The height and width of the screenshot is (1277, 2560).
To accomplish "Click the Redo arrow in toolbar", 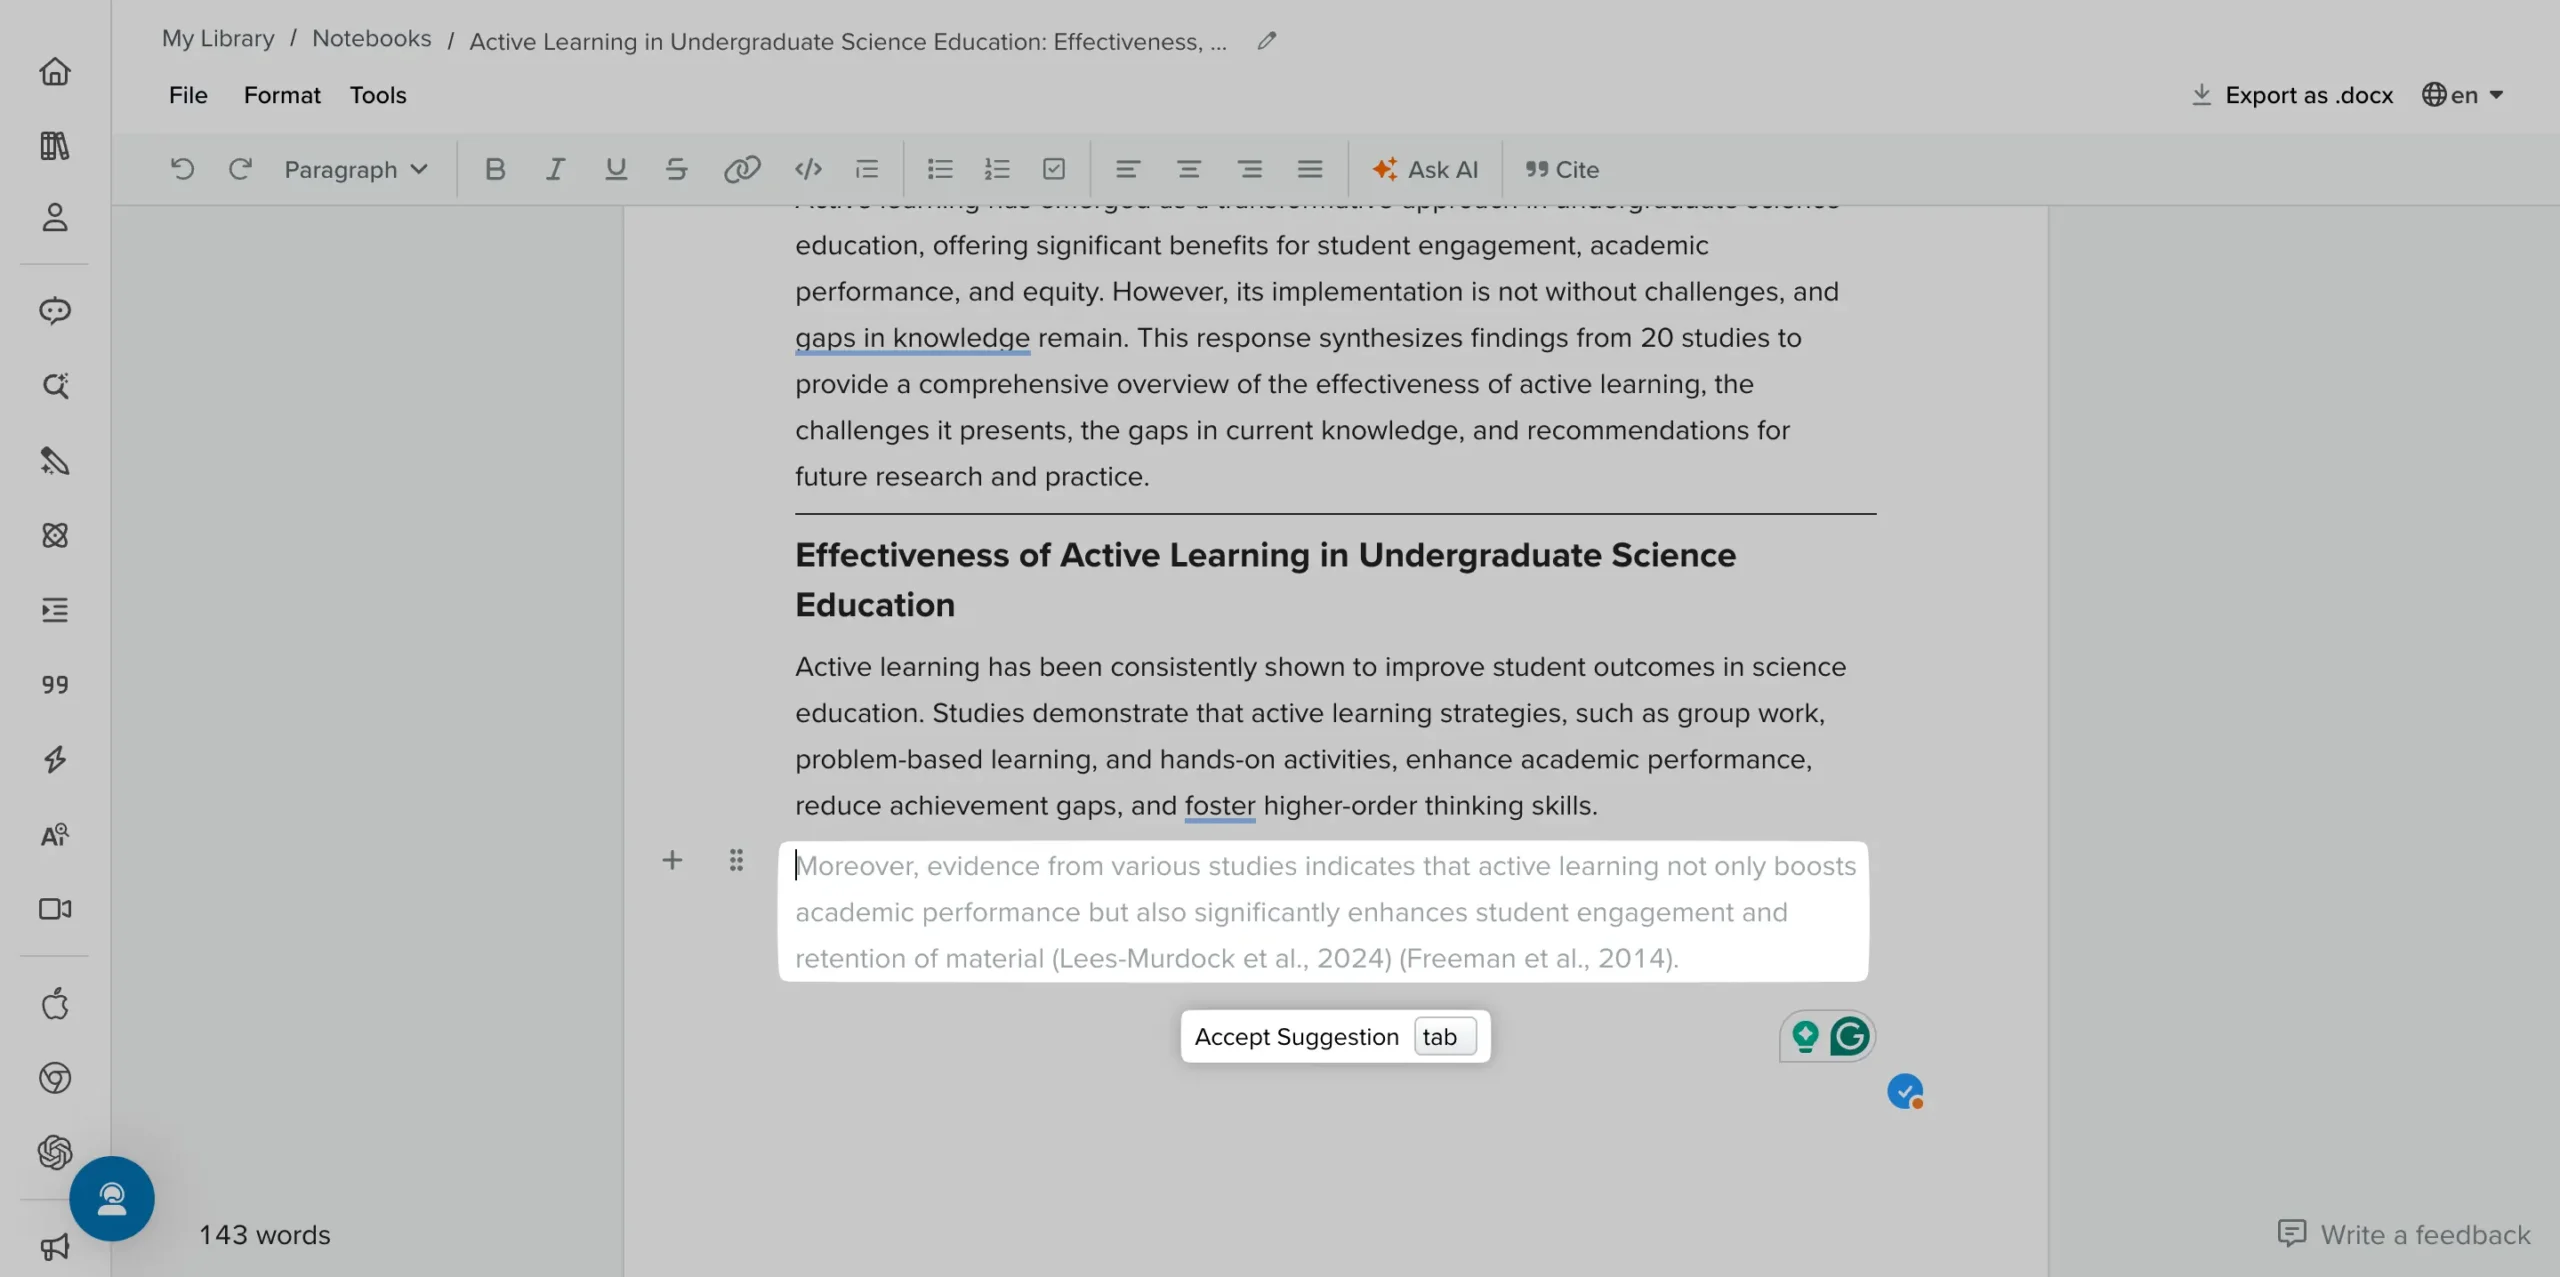I will [x=240, y=169].
